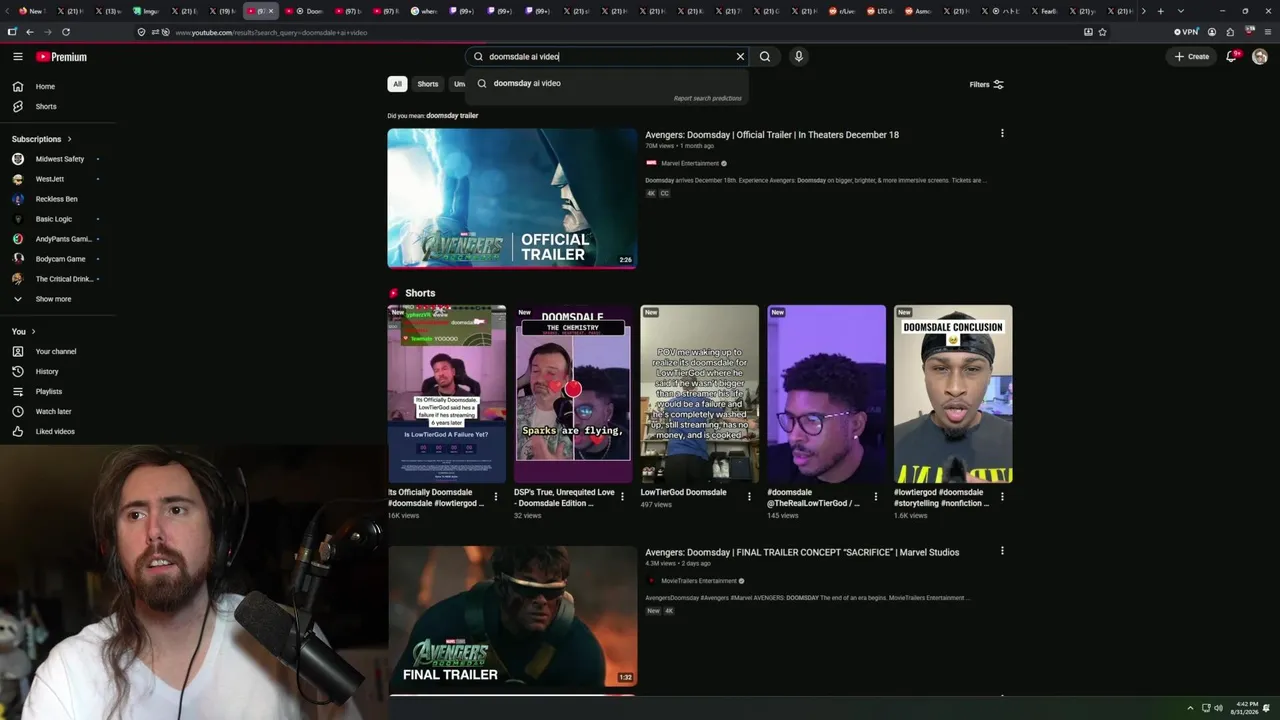Click 'doomsday trailer' did-you-mean suggestion

click(452, 116)
